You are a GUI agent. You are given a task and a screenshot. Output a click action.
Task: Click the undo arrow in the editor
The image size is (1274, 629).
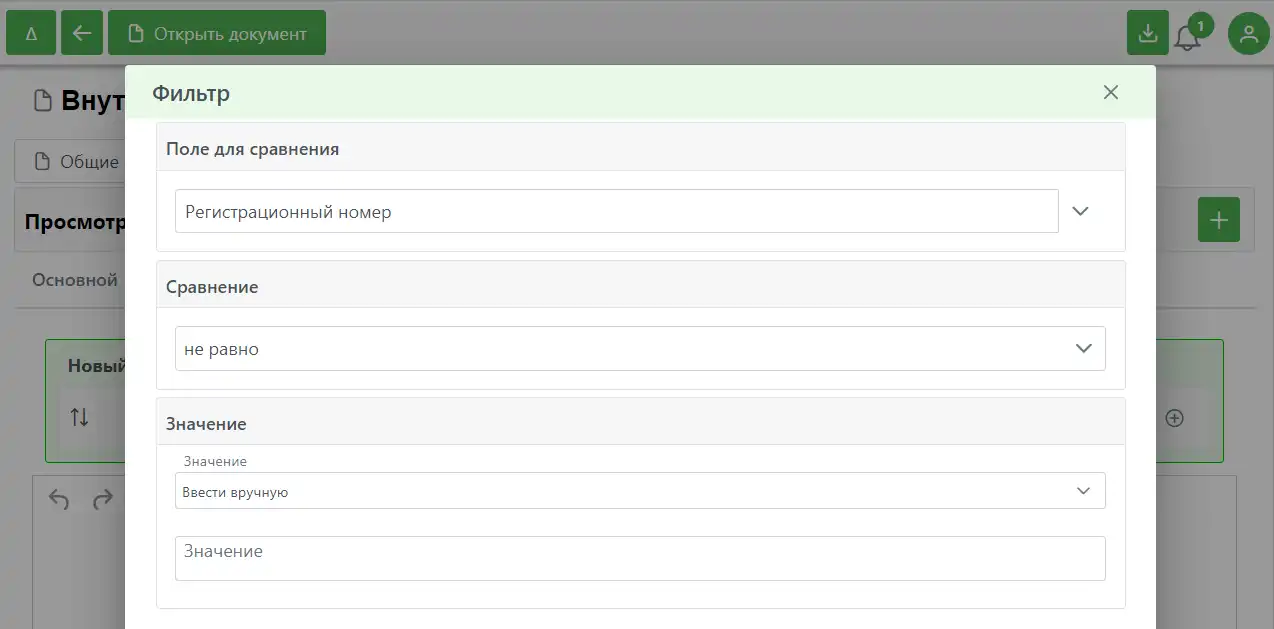pos(59,499)
